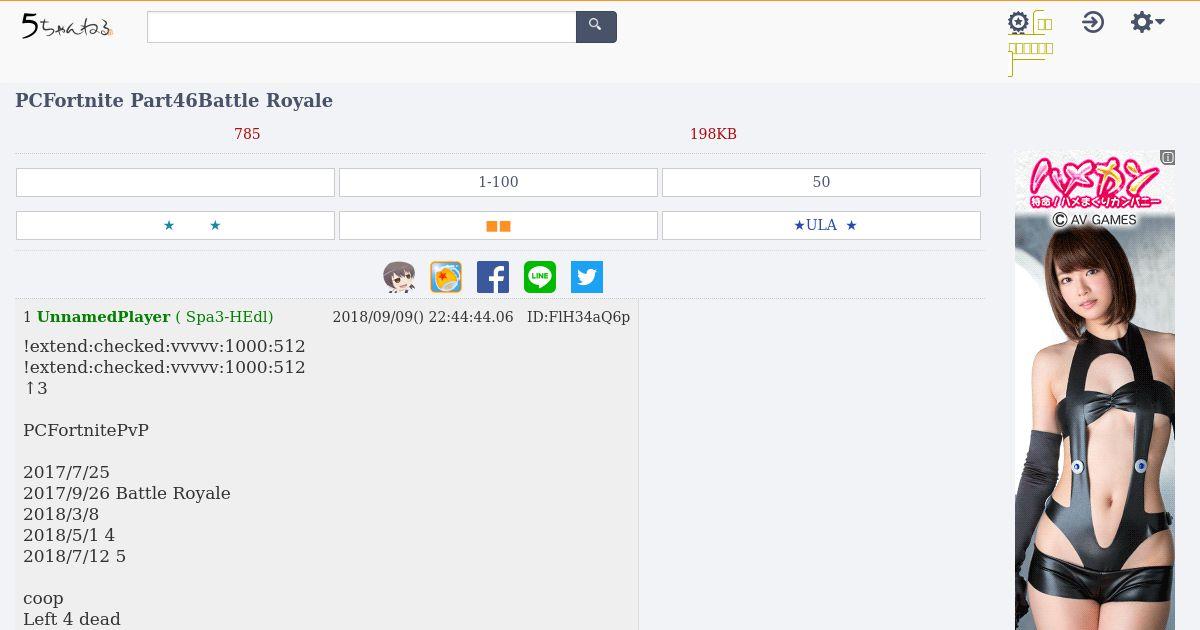The image size is (1200, 630).
Task: Click the text line 2017/9/26 Battle Royale
Action: click(x=127, y=493)
